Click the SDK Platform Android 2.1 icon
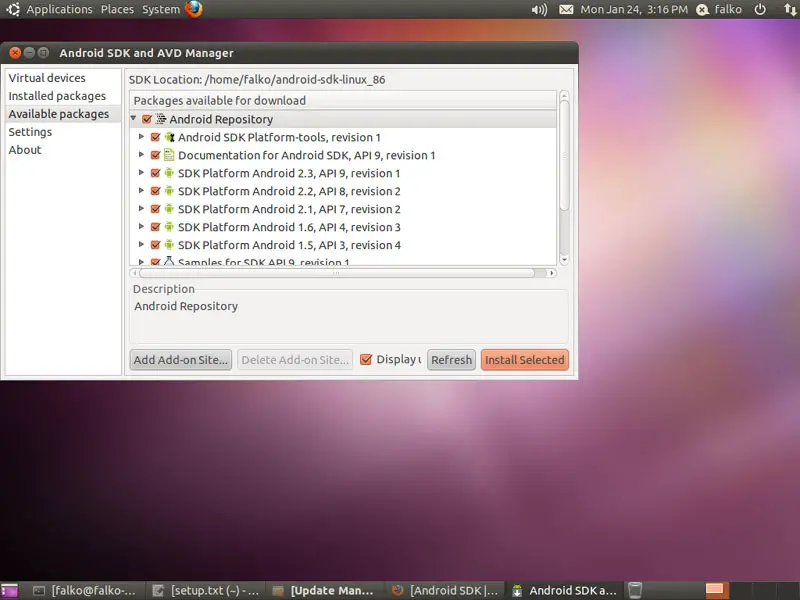800x600 pixels. click(x=169, y=209)
